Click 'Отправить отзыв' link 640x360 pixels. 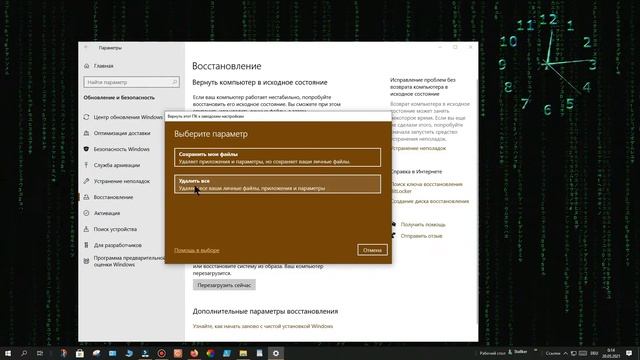421,236
